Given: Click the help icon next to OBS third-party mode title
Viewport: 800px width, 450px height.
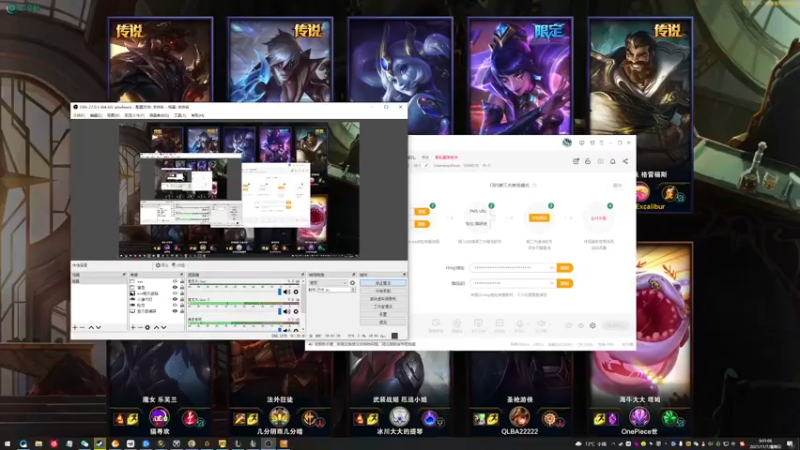Looking at the screenshot, I should [x=534, y=186].
